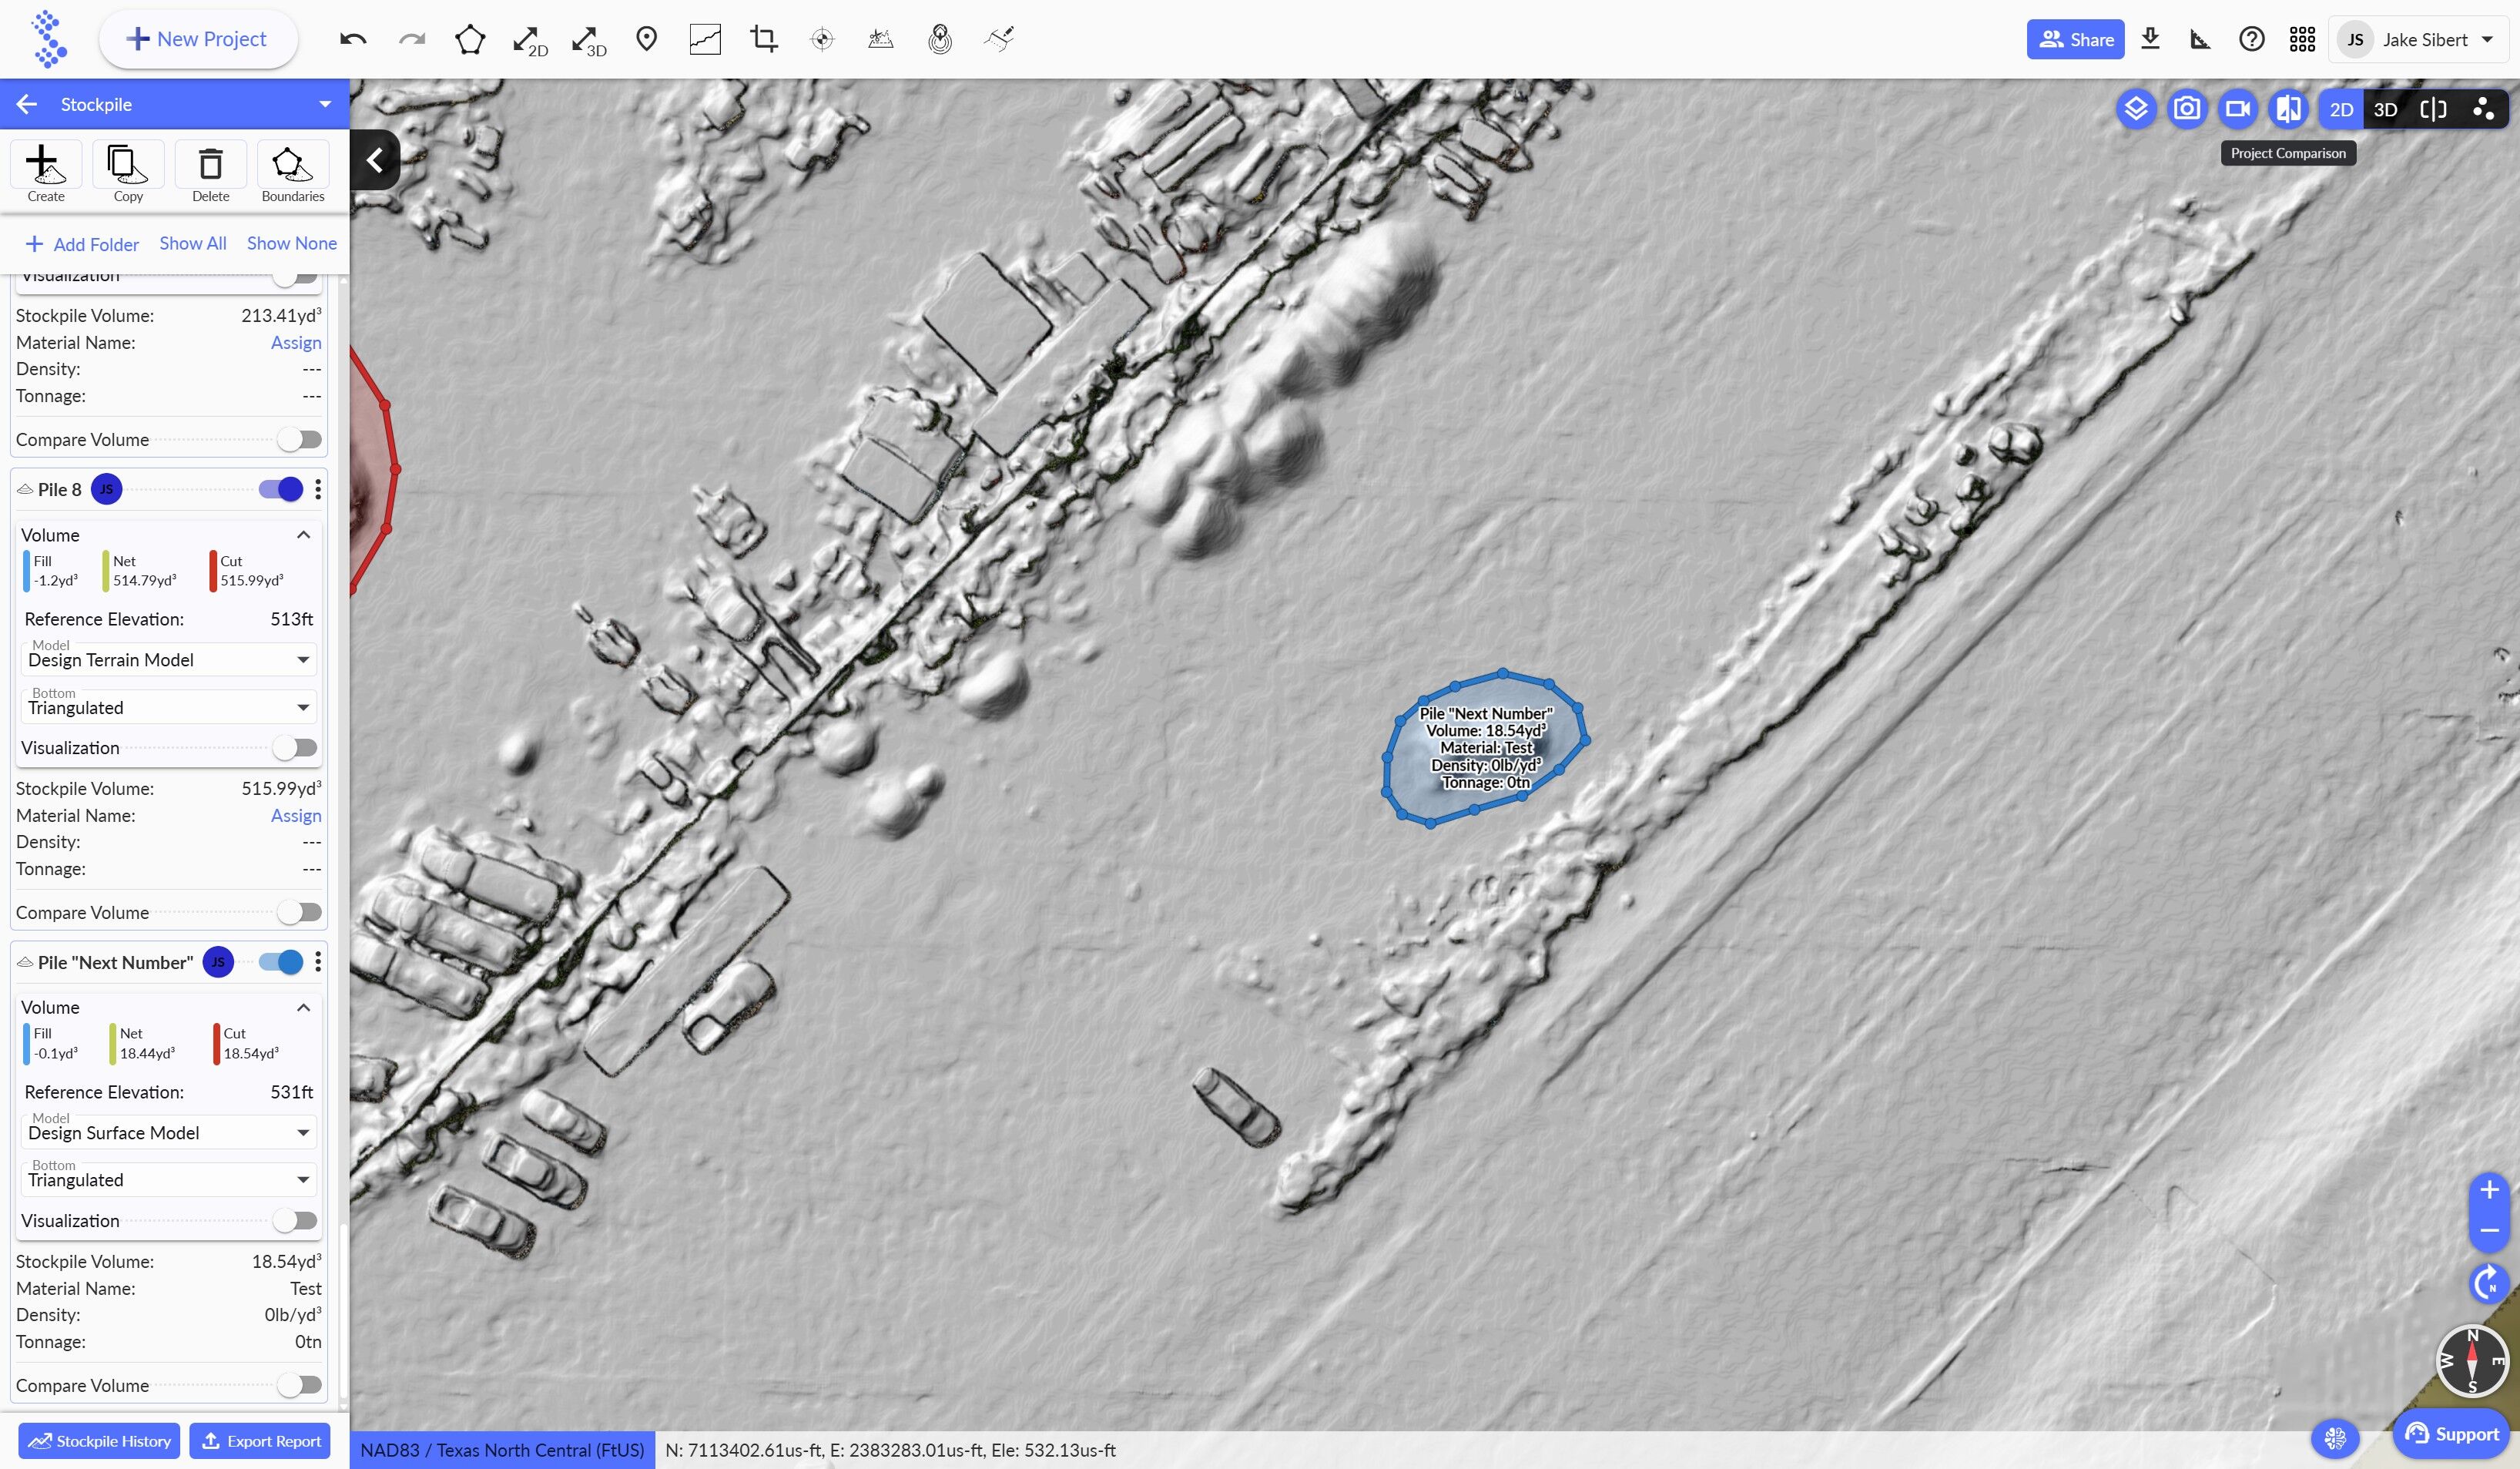This screenshot has width=2520, height=1469.
Task: Collapse Pile "Next Number" Volume section
Action: [x=304, y=1008]
